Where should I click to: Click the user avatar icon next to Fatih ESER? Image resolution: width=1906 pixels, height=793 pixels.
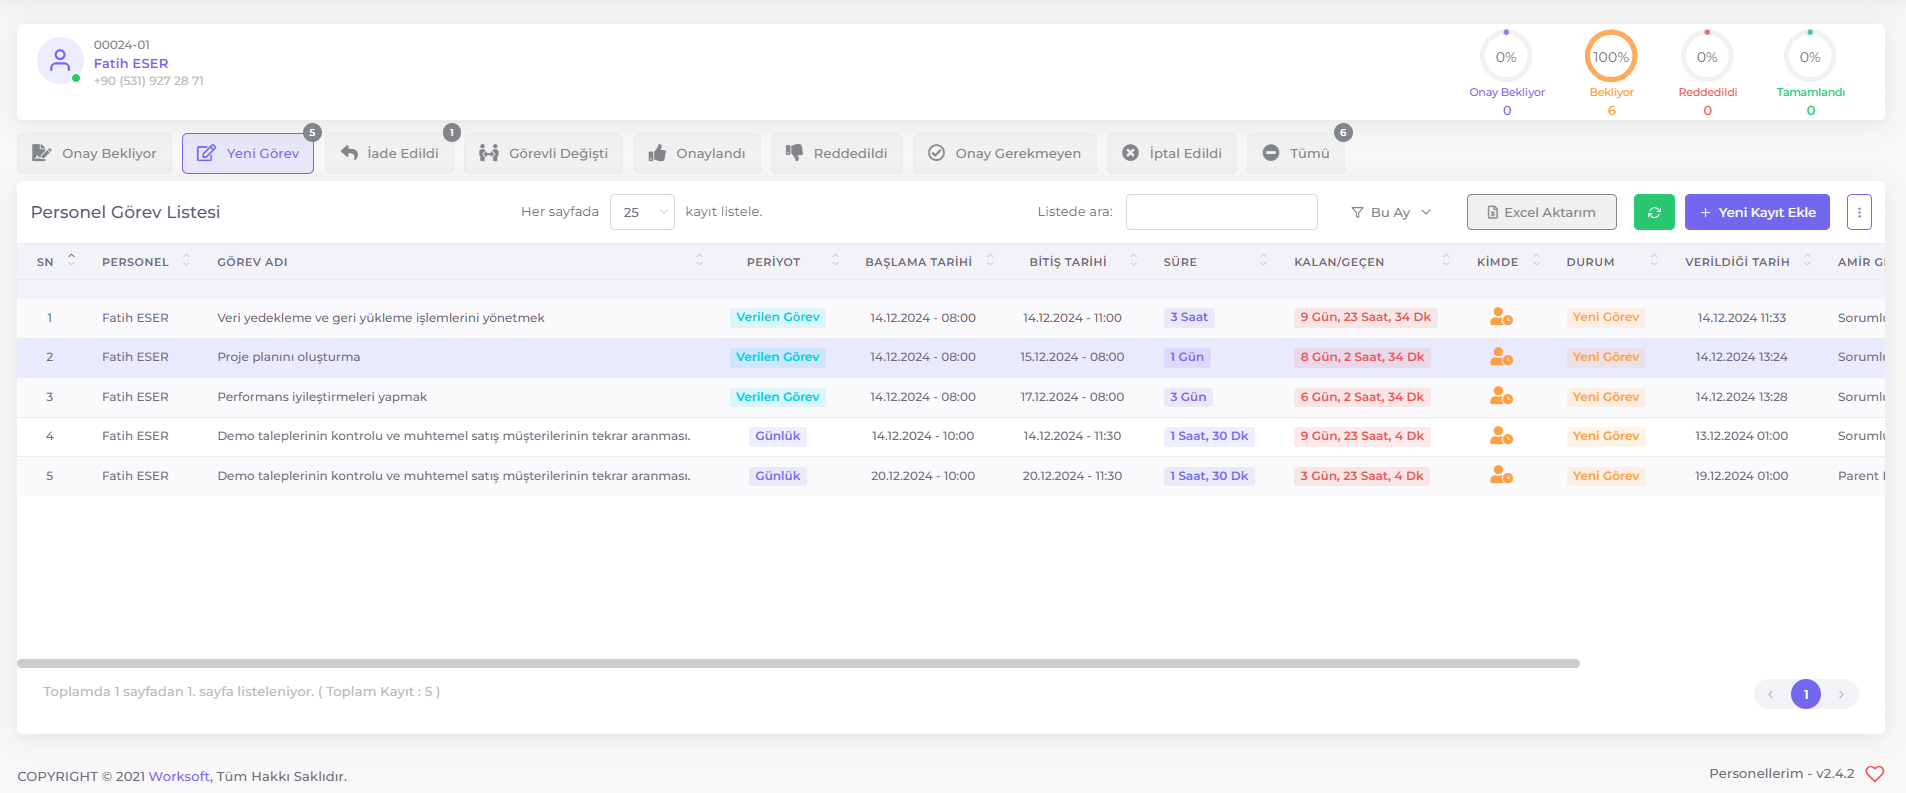60,61
